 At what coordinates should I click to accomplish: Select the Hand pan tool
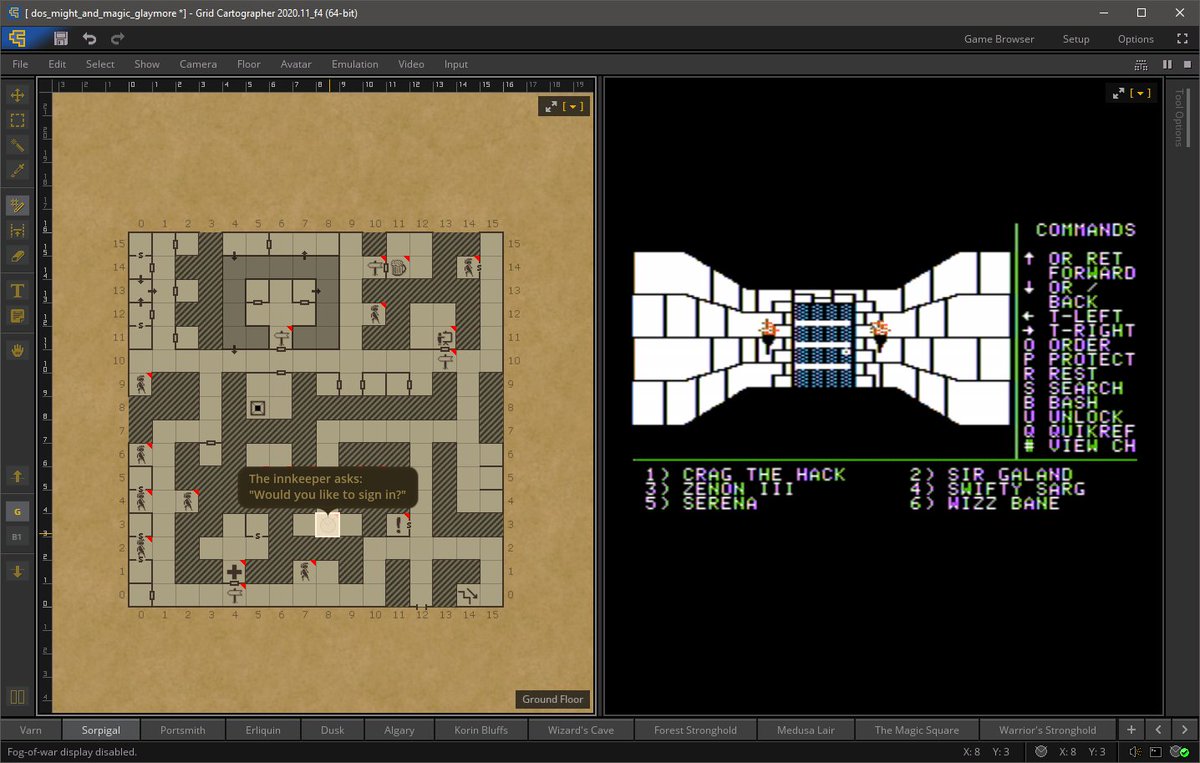point(17,351)
